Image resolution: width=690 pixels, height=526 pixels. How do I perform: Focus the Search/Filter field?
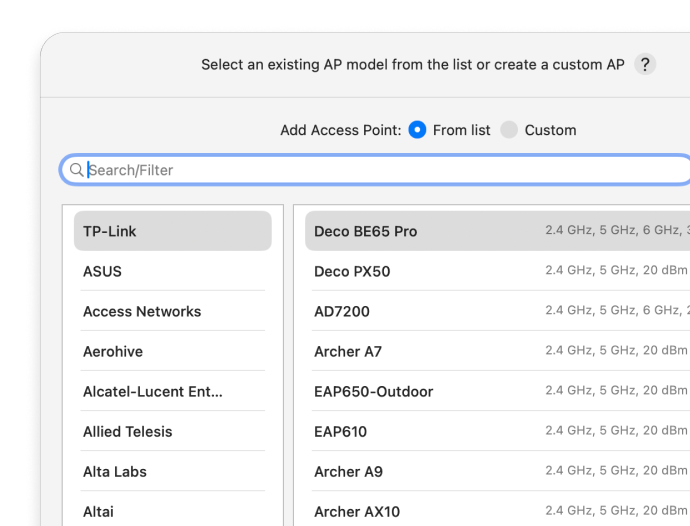coord(376,170)
